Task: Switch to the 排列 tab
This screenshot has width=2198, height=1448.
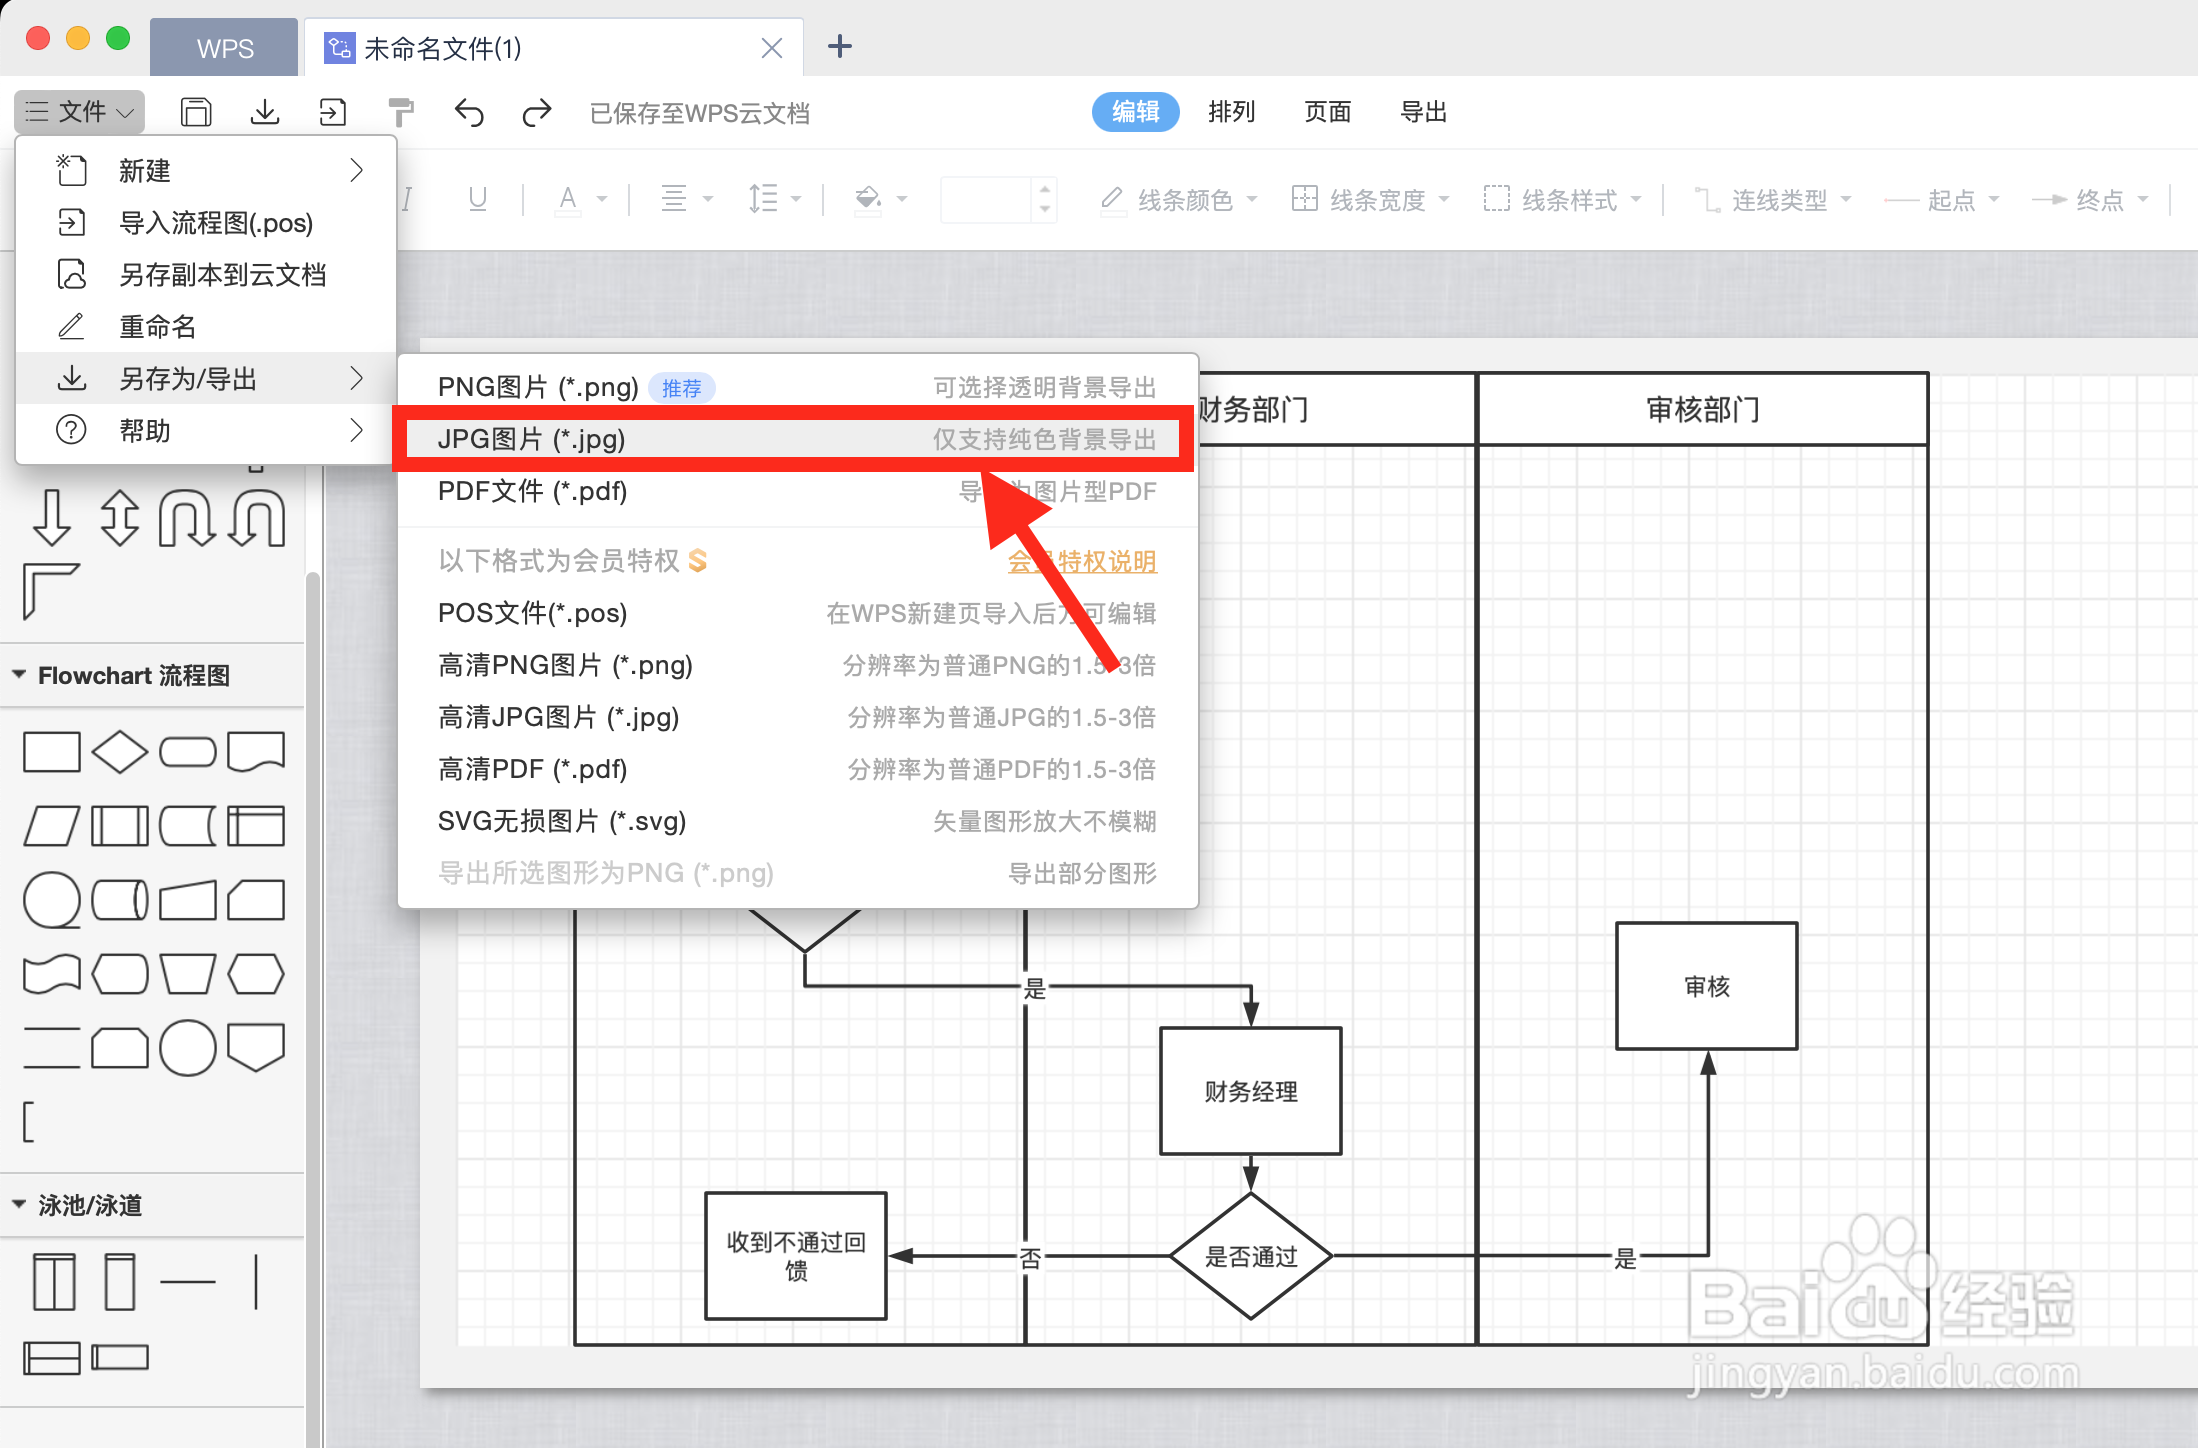Action: click(1231, 112)
